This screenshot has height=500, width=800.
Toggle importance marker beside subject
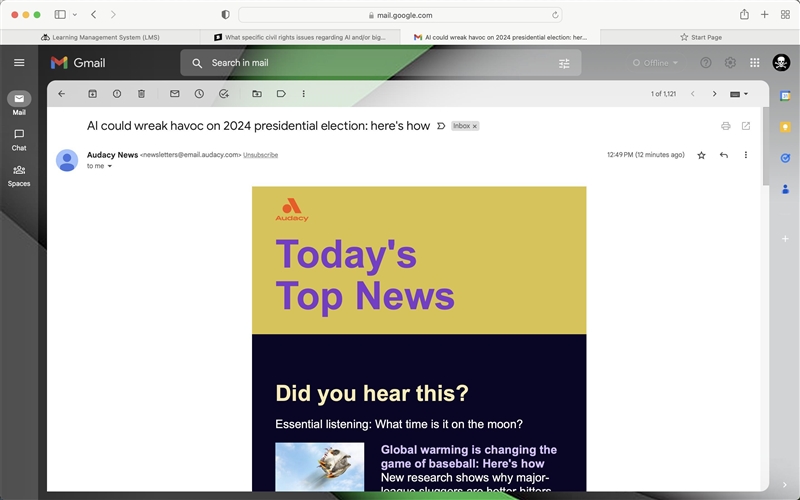(441, 126)
